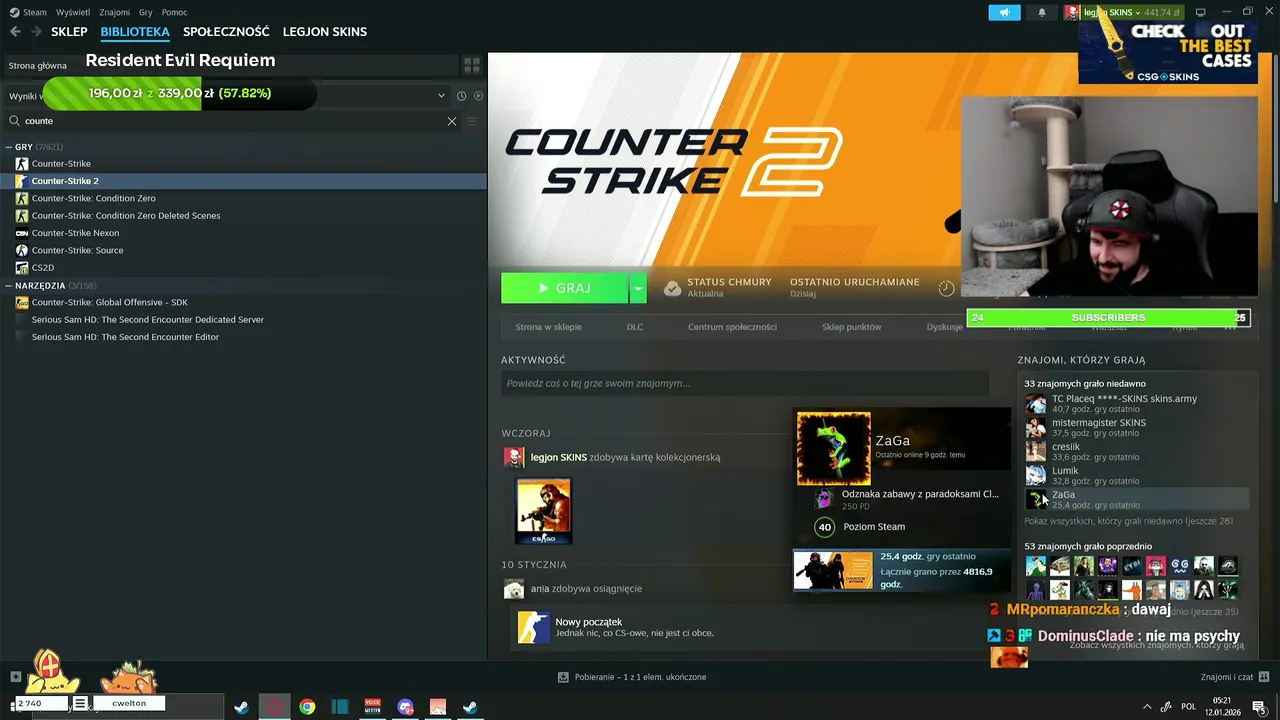Collapse the NARZĘDZIA category section
Image resolution: width=1280 pixels, height=720 pixels.
coord(10,286)
